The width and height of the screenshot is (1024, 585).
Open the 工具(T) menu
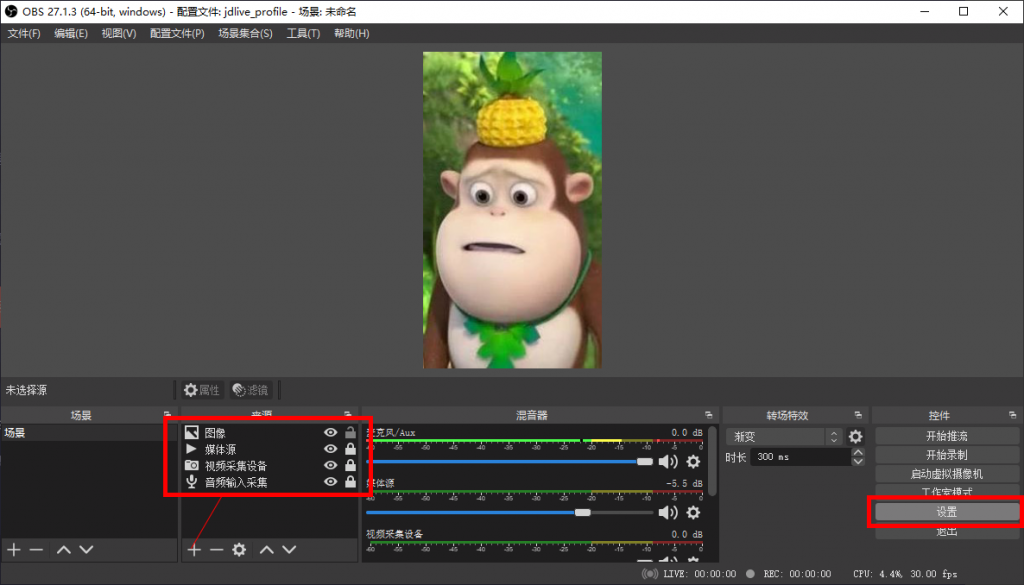click(303, 33)
